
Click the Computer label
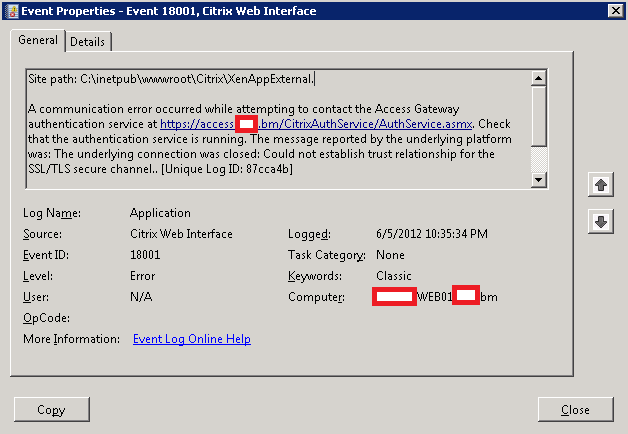click(316, 297)
